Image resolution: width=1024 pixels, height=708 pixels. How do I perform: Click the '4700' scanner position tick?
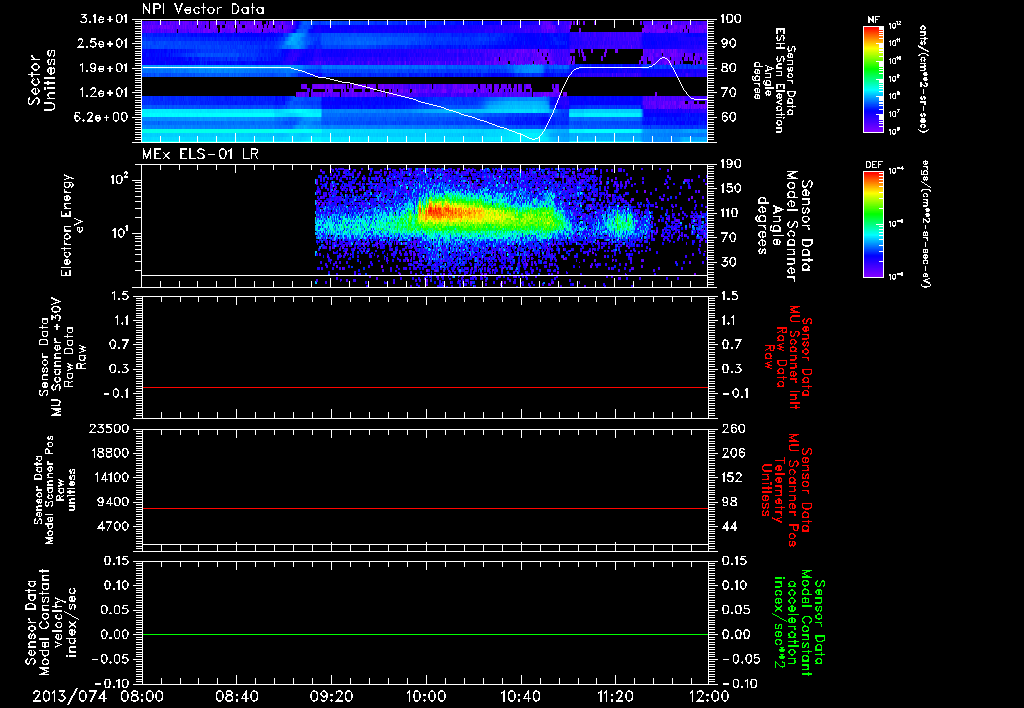tap(113, 526)
